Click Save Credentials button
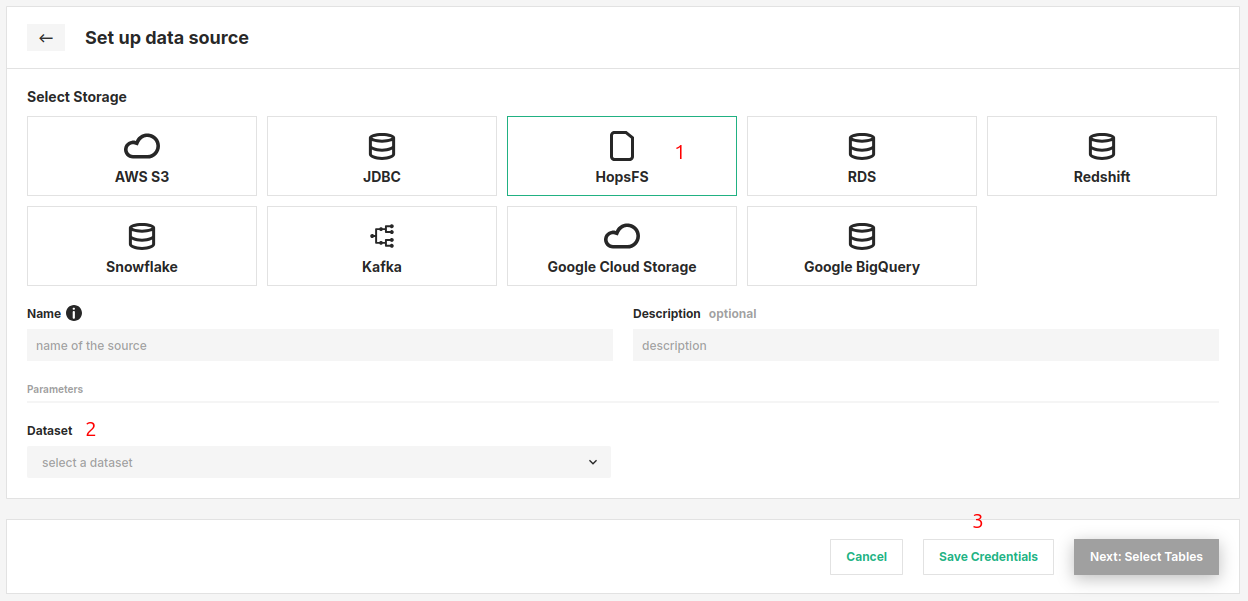The height and width of the screenshot is (601, 1248). point(988,557)
